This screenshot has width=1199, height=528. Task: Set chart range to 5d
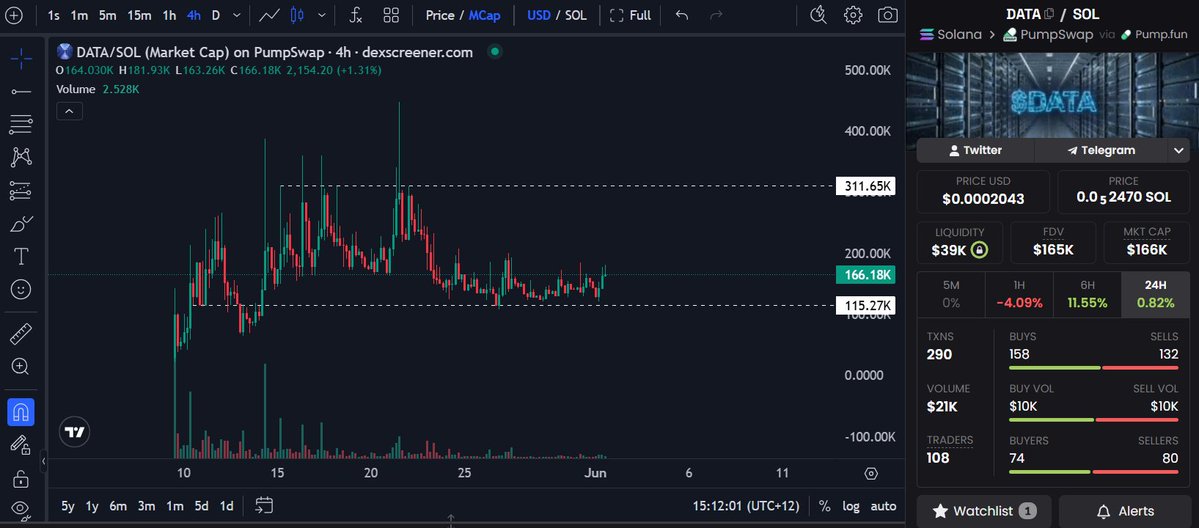[201, 506]
